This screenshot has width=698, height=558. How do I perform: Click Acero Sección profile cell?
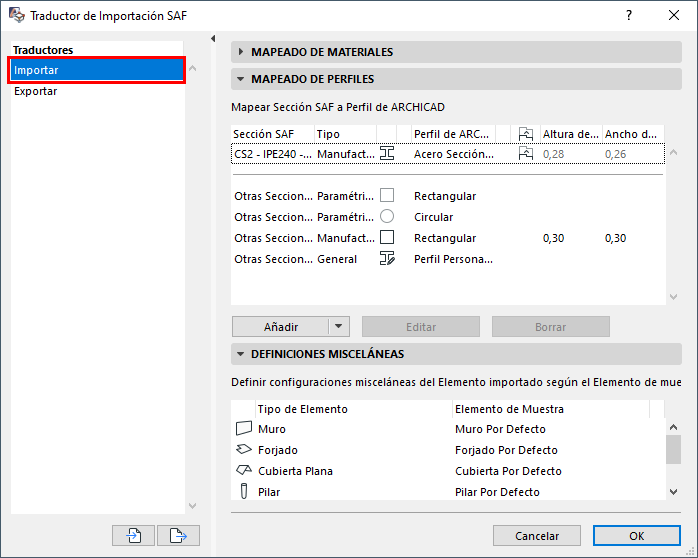point(454,154)
